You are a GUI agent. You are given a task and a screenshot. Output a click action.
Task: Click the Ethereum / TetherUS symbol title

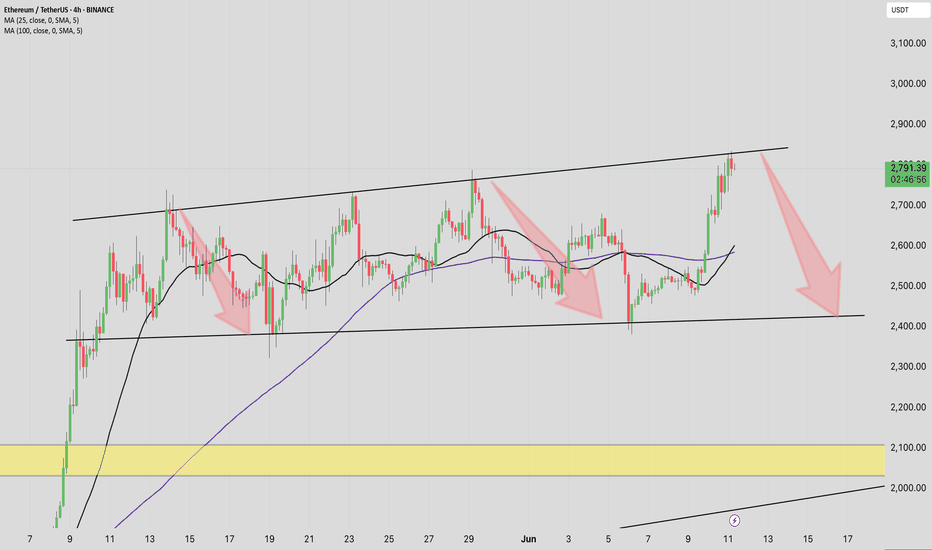tap(59, 10)
